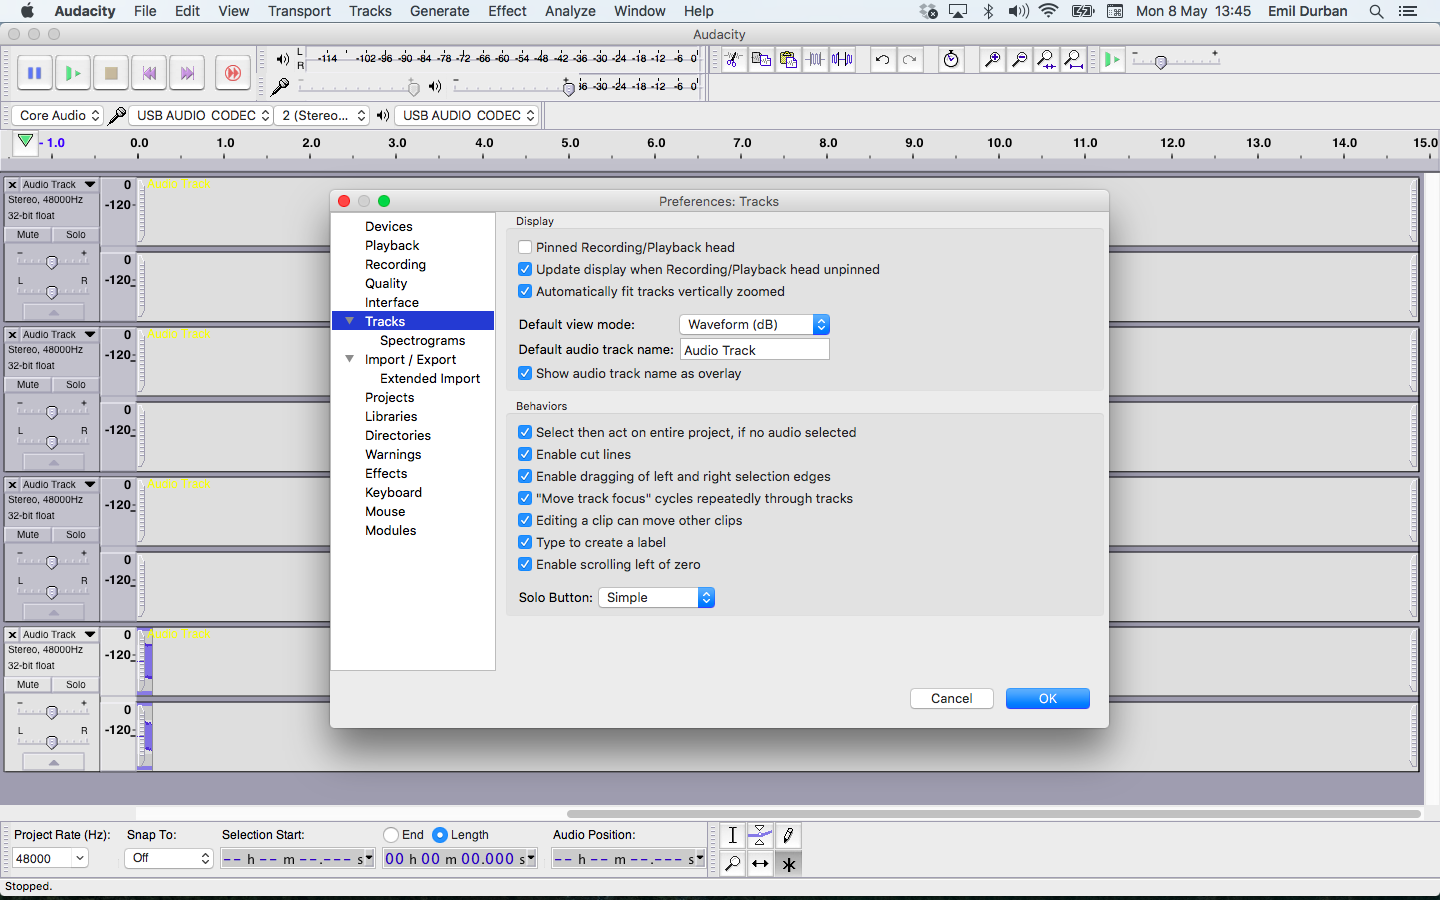This screenshot has height=900, width=1440.
Task: Click the recording microphone meter icon
Action: point(280,87)
